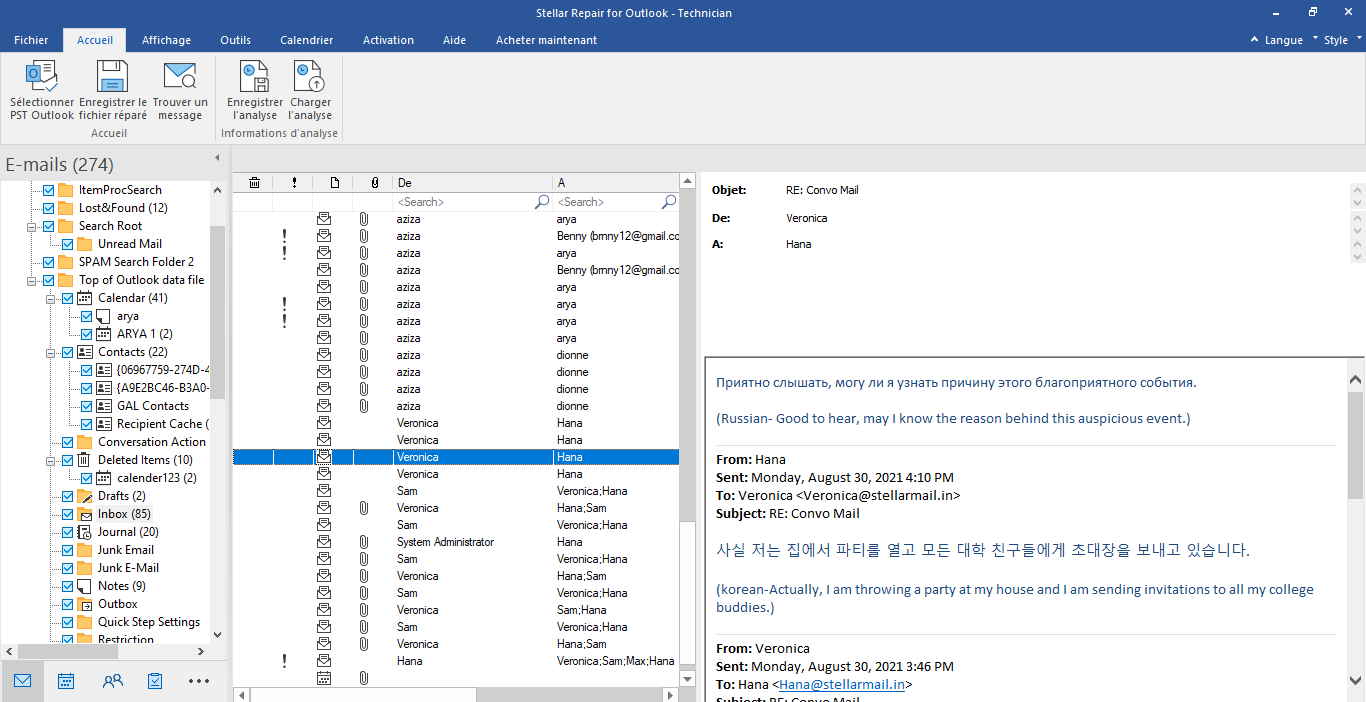Sort by importance exclamation column header
The width and height of the screenshot is (1366, 702).
pyautogui.click(x=294, y=183)
